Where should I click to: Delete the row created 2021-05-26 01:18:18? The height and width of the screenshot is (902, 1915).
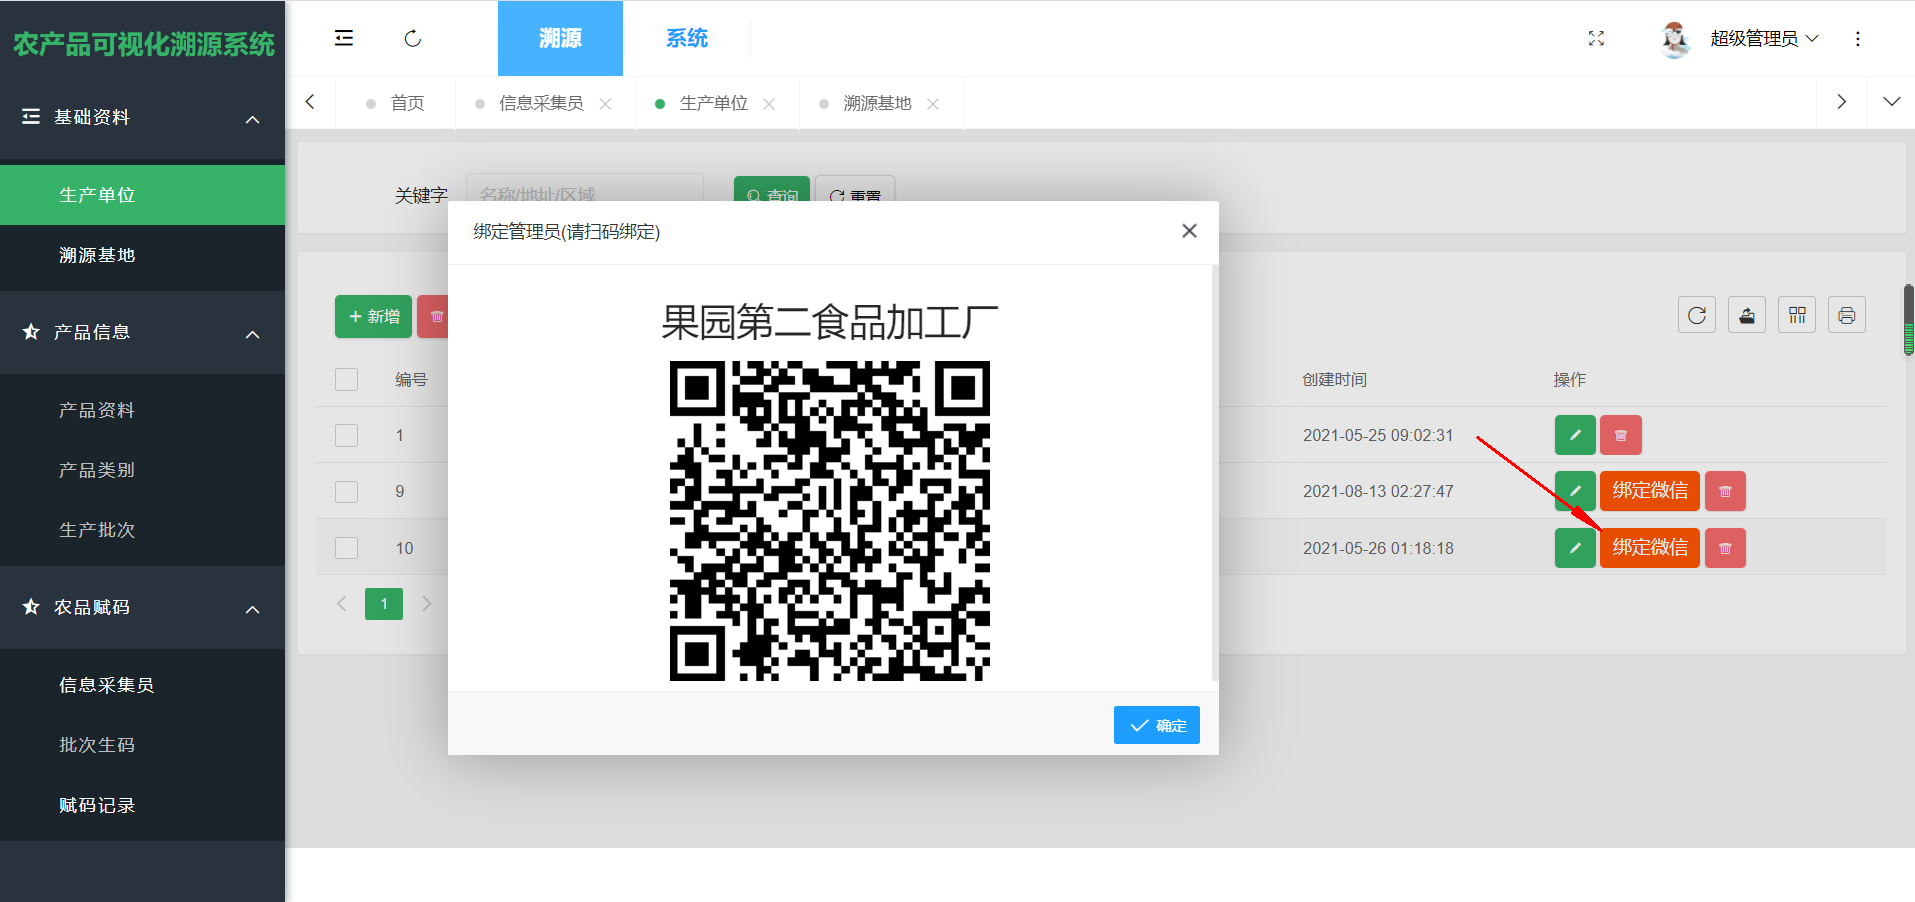click(1725, 548)
